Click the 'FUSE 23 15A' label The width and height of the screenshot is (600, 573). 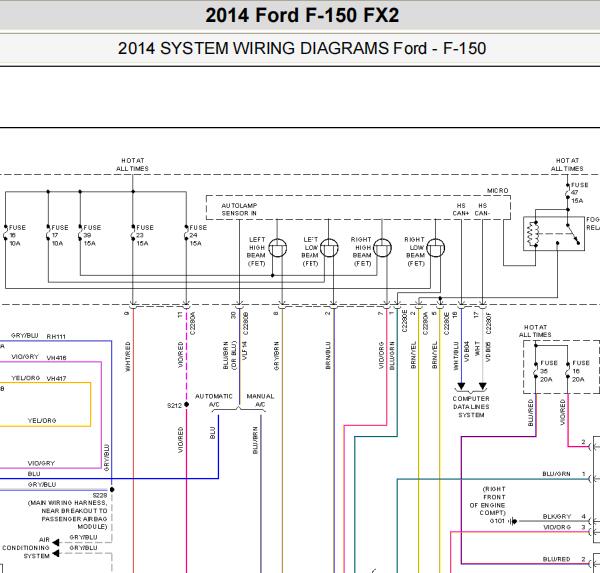click(x=145, y=235)
